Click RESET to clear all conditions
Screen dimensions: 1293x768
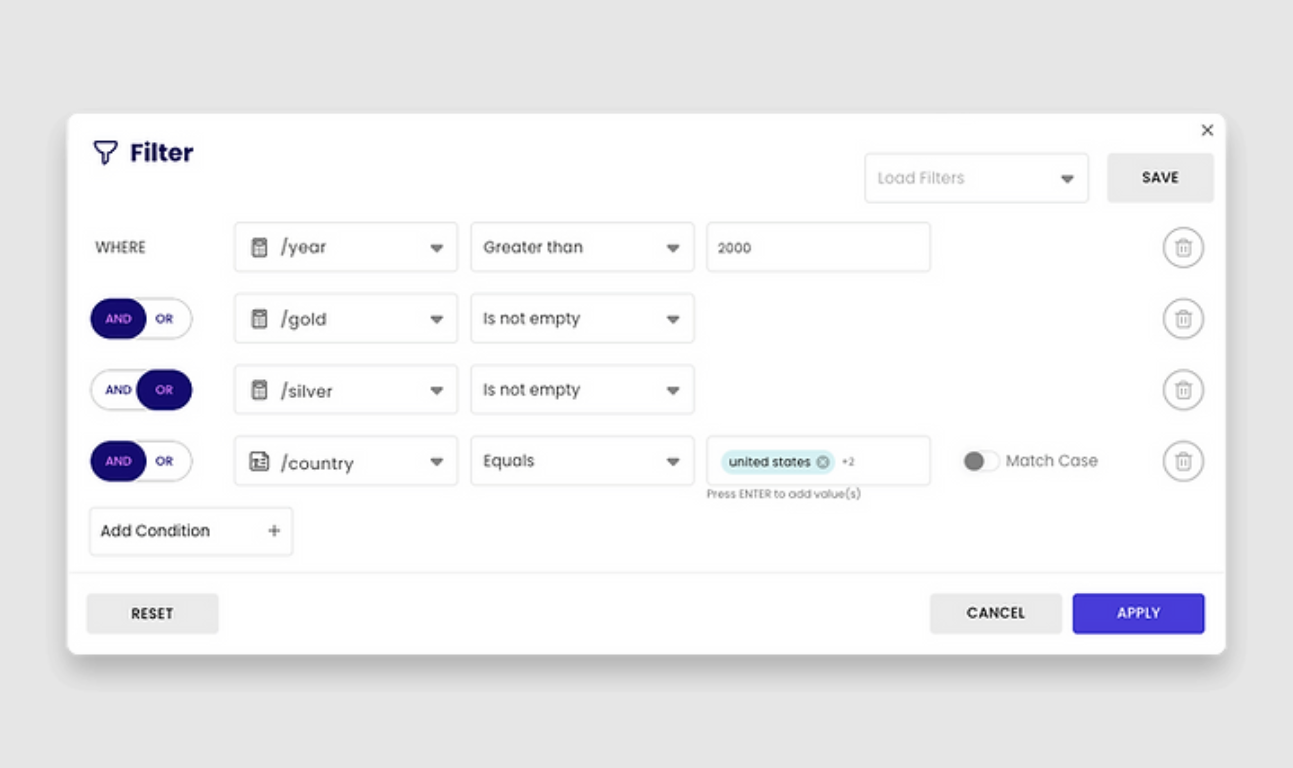pyautogui.click(x=151, y=613)
